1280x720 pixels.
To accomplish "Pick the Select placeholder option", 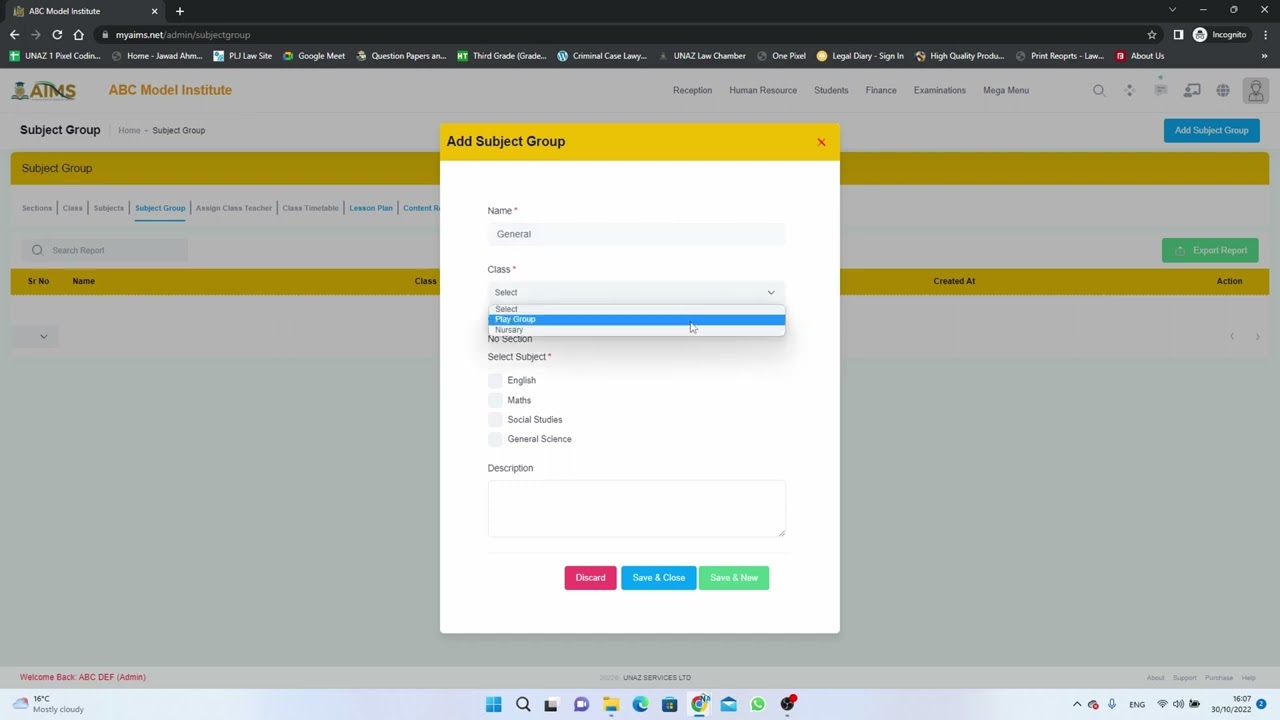I will click(x=636, y=309).
